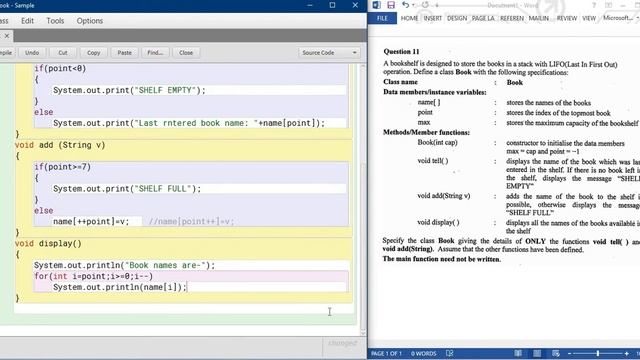The height and width of the screenshot is (360, 640).
Task: Click 'Data members/instance variables:' text in Word
Action: 435,92
